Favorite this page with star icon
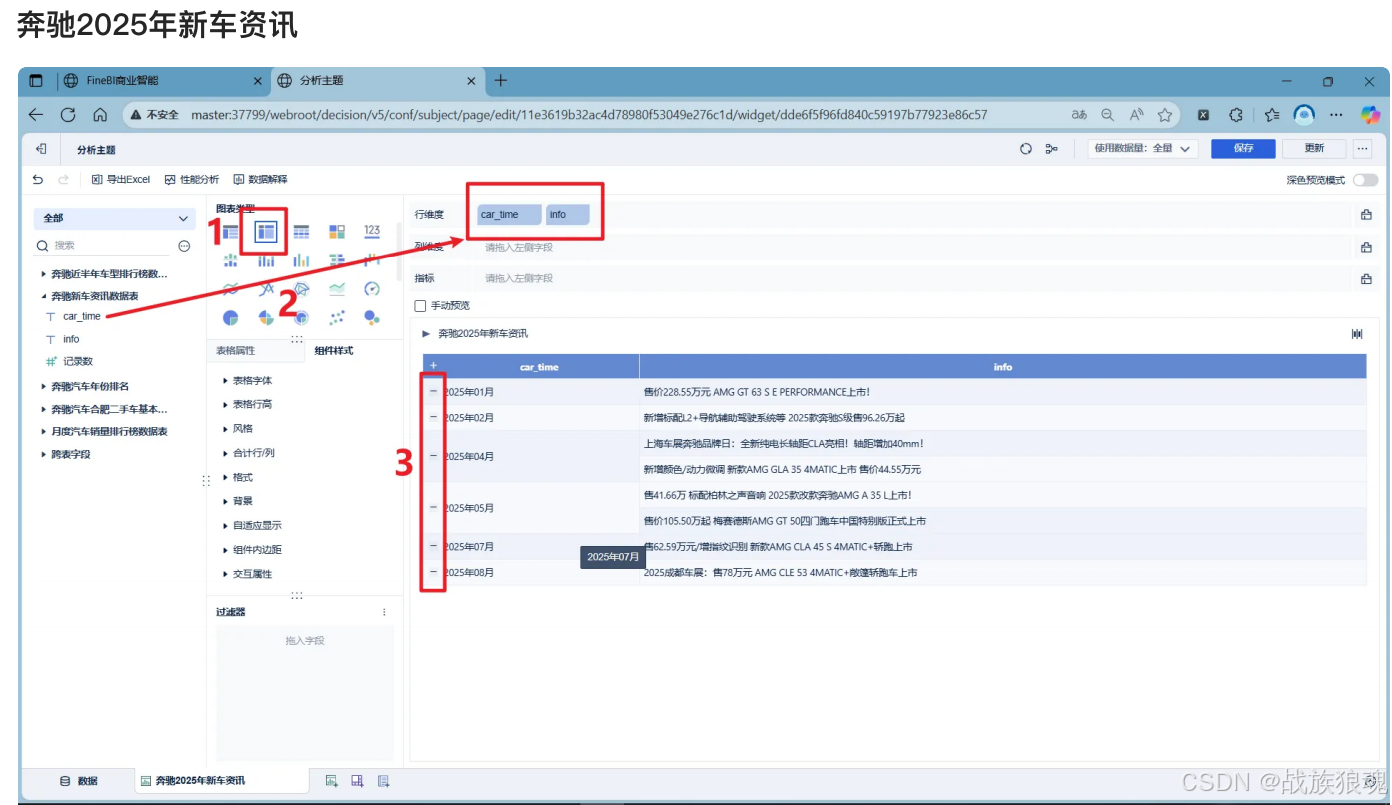The height and width of the screenshot is (805, 1392). click(x=1165, y=115)
